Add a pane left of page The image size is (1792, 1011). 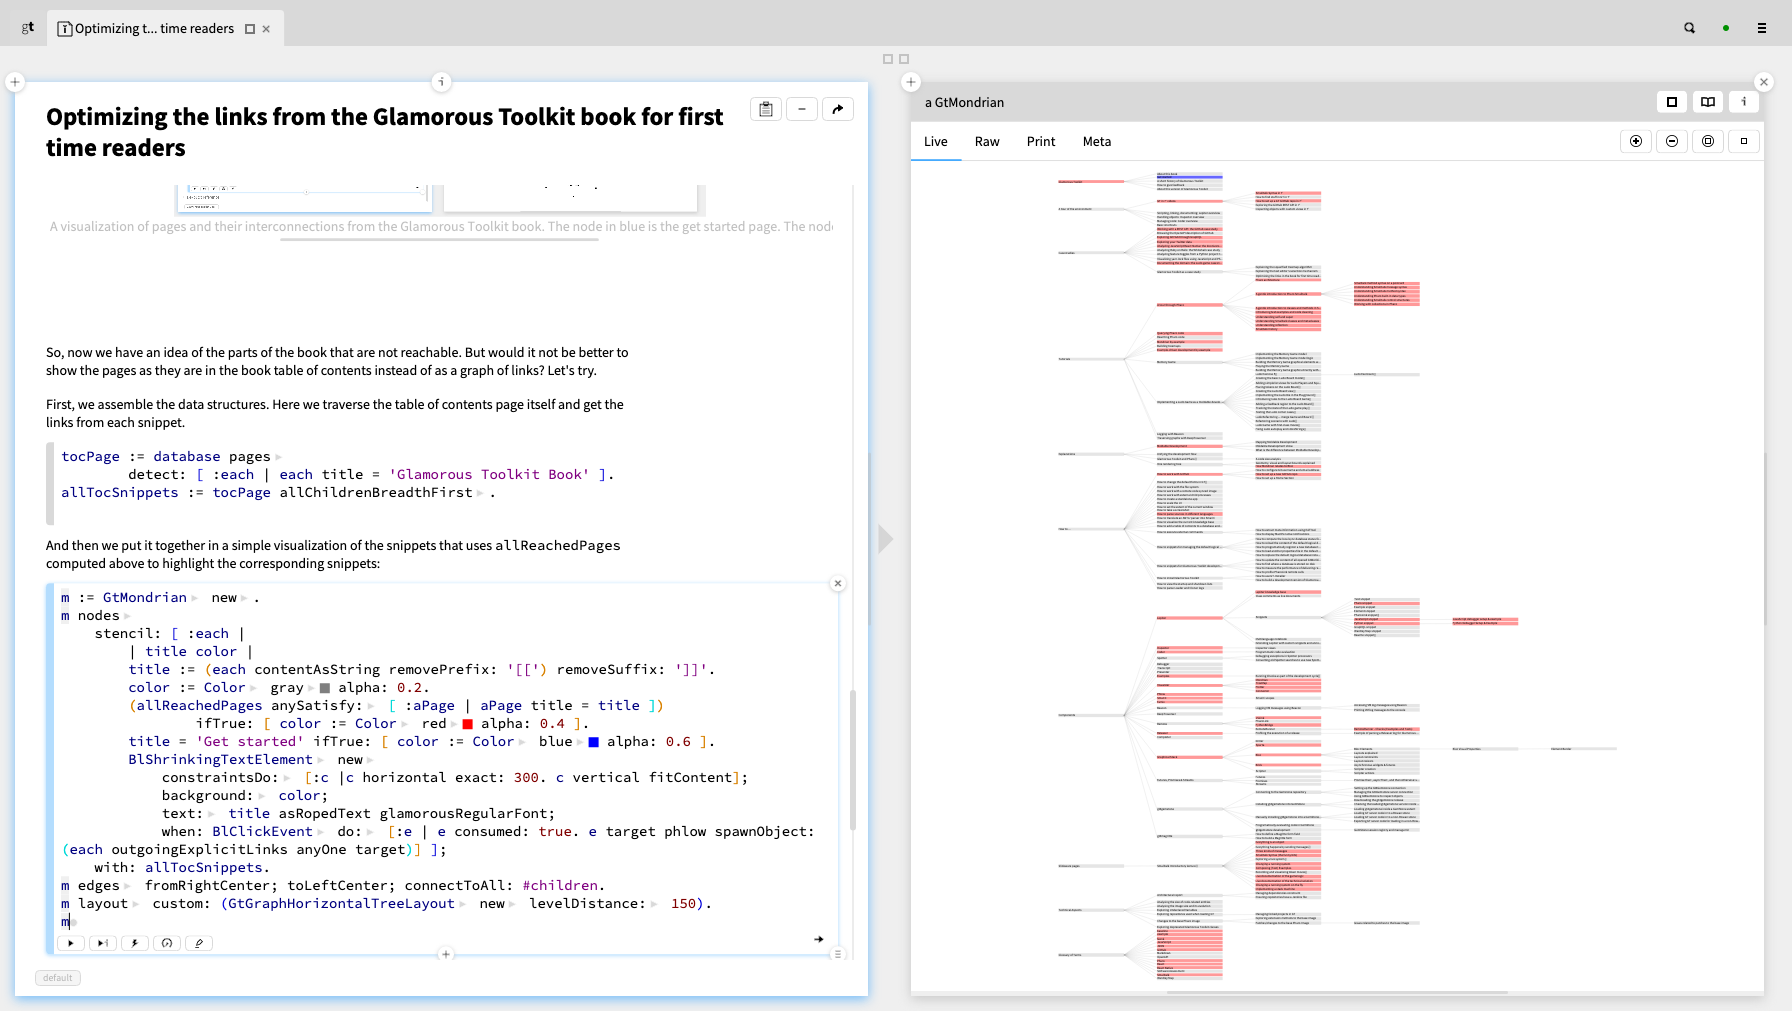click(15, 82)
